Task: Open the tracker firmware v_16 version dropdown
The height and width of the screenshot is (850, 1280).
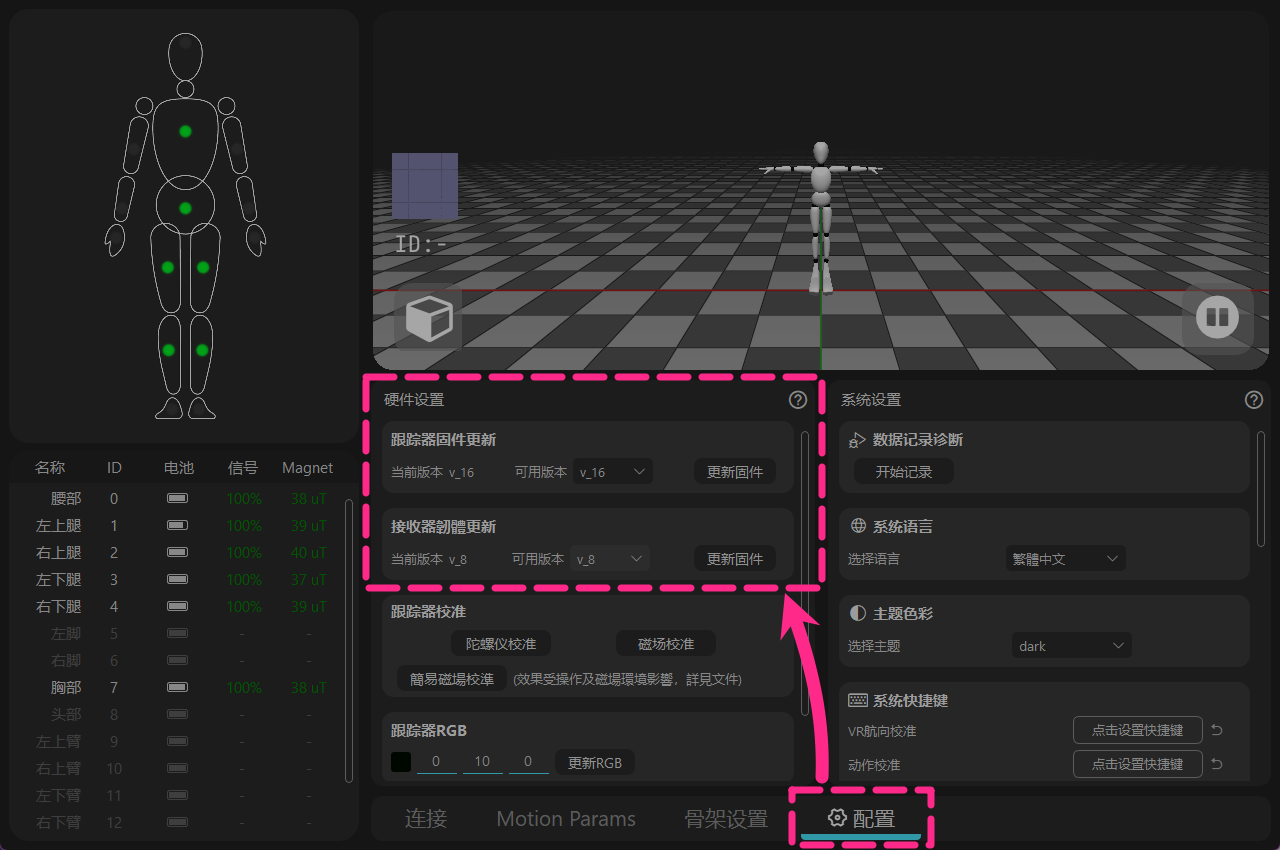Action: click(613, 472)
